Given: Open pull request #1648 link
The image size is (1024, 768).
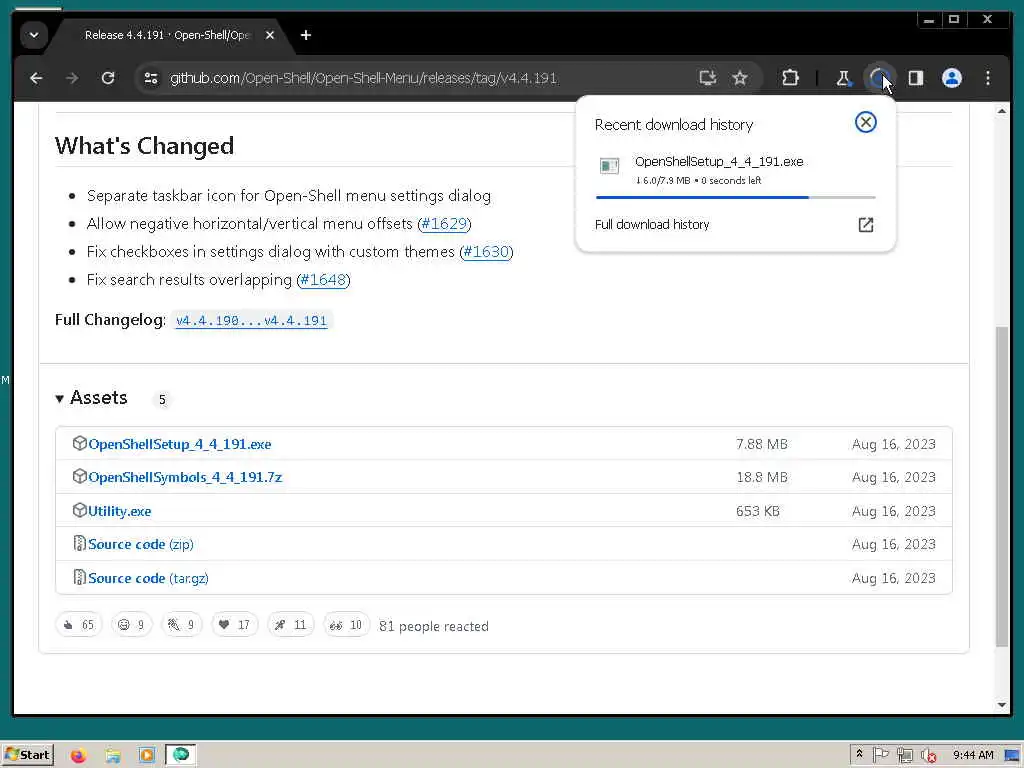Looking at the screenshot, I should click(x=323, y=280).
